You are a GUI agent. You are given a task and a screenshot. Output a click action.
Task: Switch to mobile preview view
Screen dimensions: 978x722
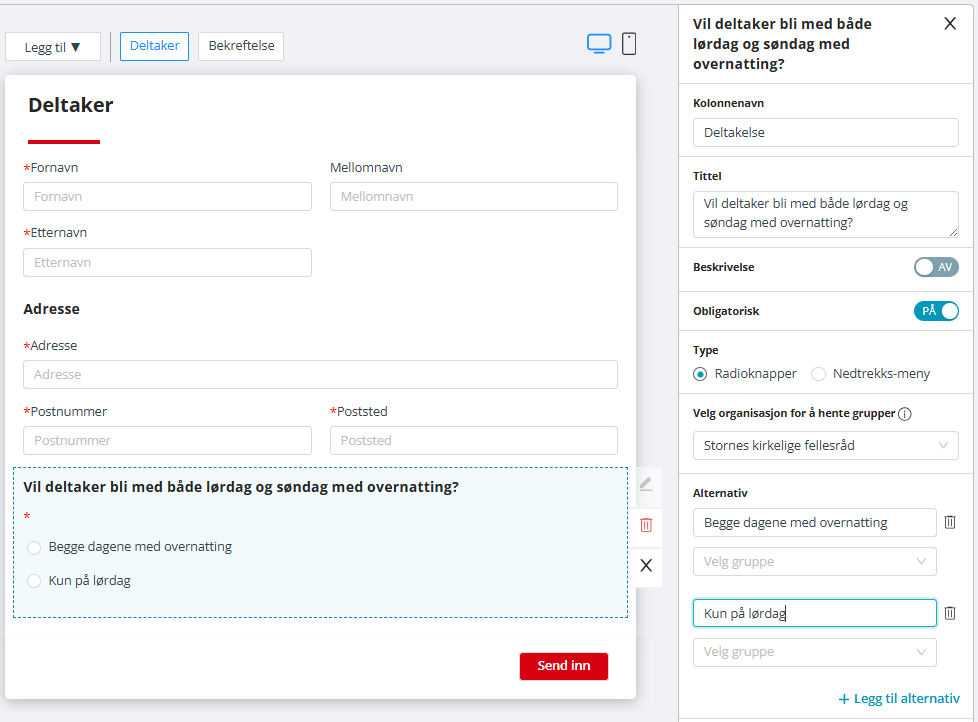[629, 43]
